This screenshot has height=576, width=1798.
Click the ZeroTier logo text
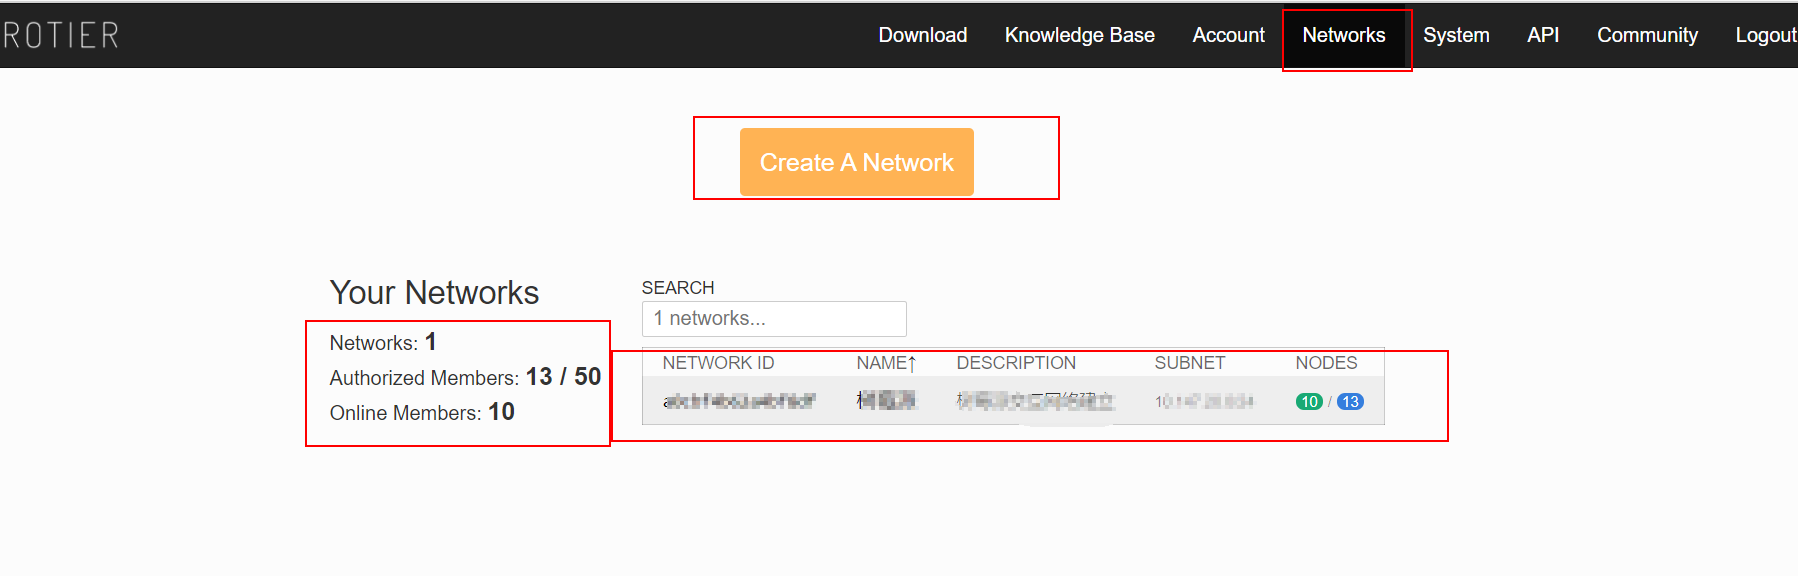point(60,35)
